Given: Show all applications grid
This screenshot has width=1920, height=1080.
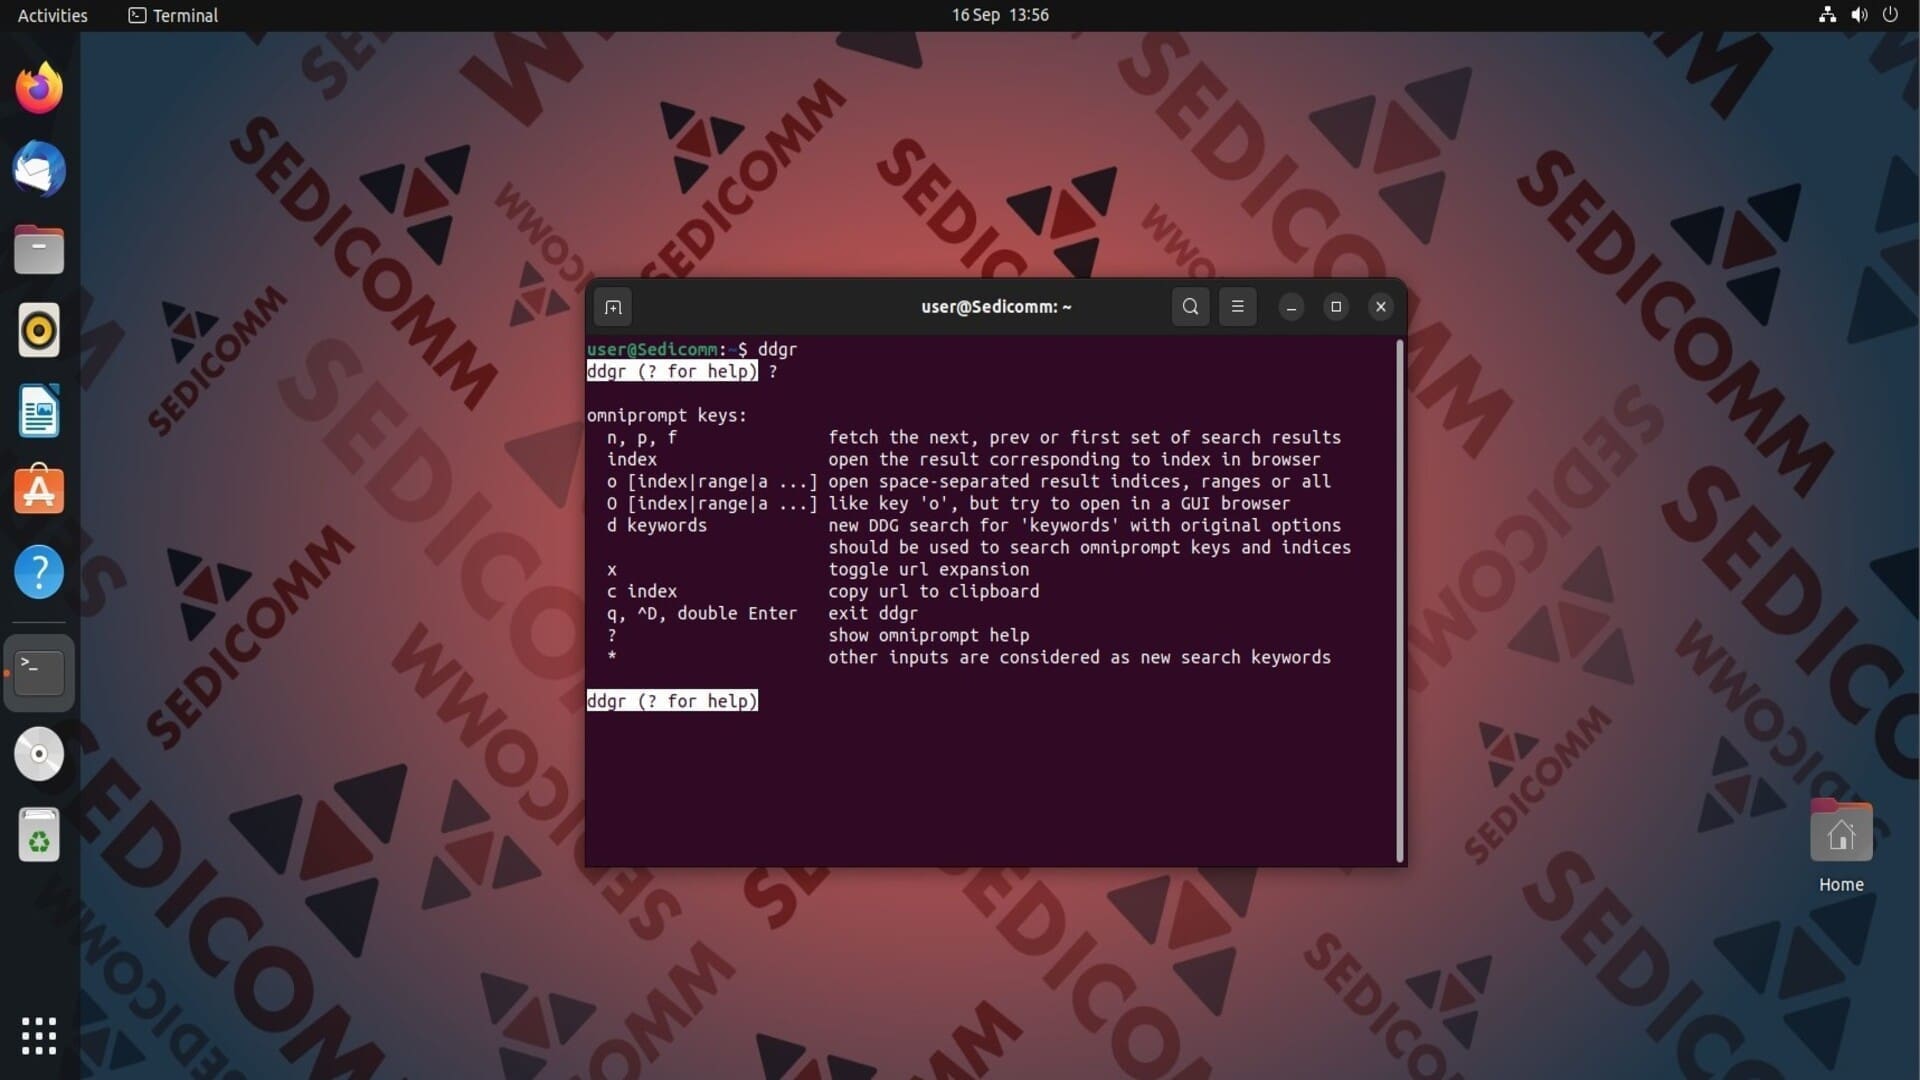Looking at the screenshot, I should click(39, 1036).
